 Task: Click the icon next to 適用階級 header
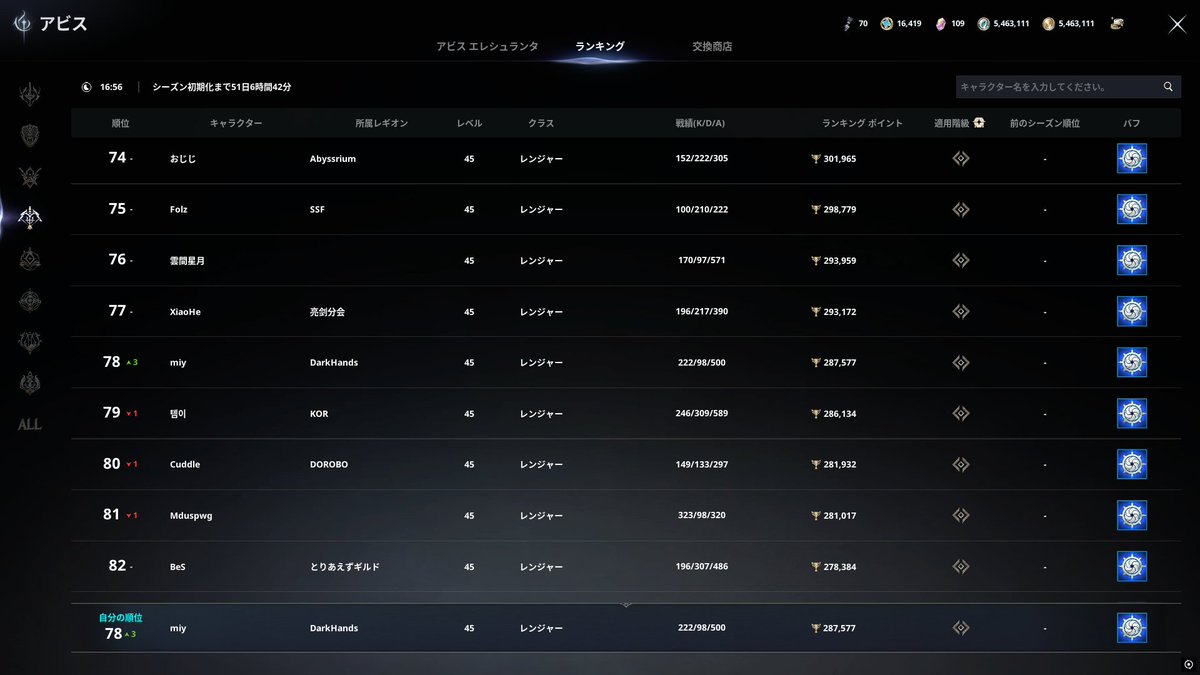point(978,123)
